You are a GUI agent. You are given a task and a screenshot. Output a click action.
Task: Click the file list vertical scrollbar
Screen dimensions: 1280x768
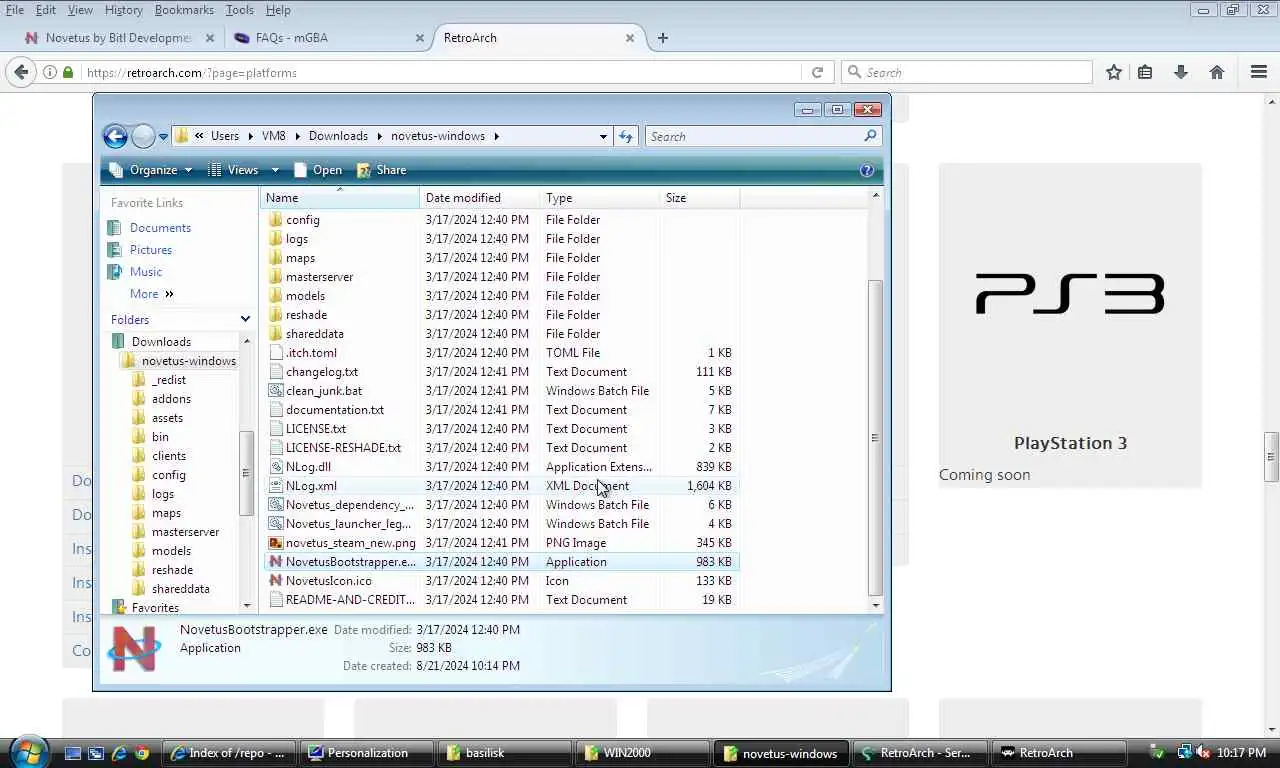point(876,437)
